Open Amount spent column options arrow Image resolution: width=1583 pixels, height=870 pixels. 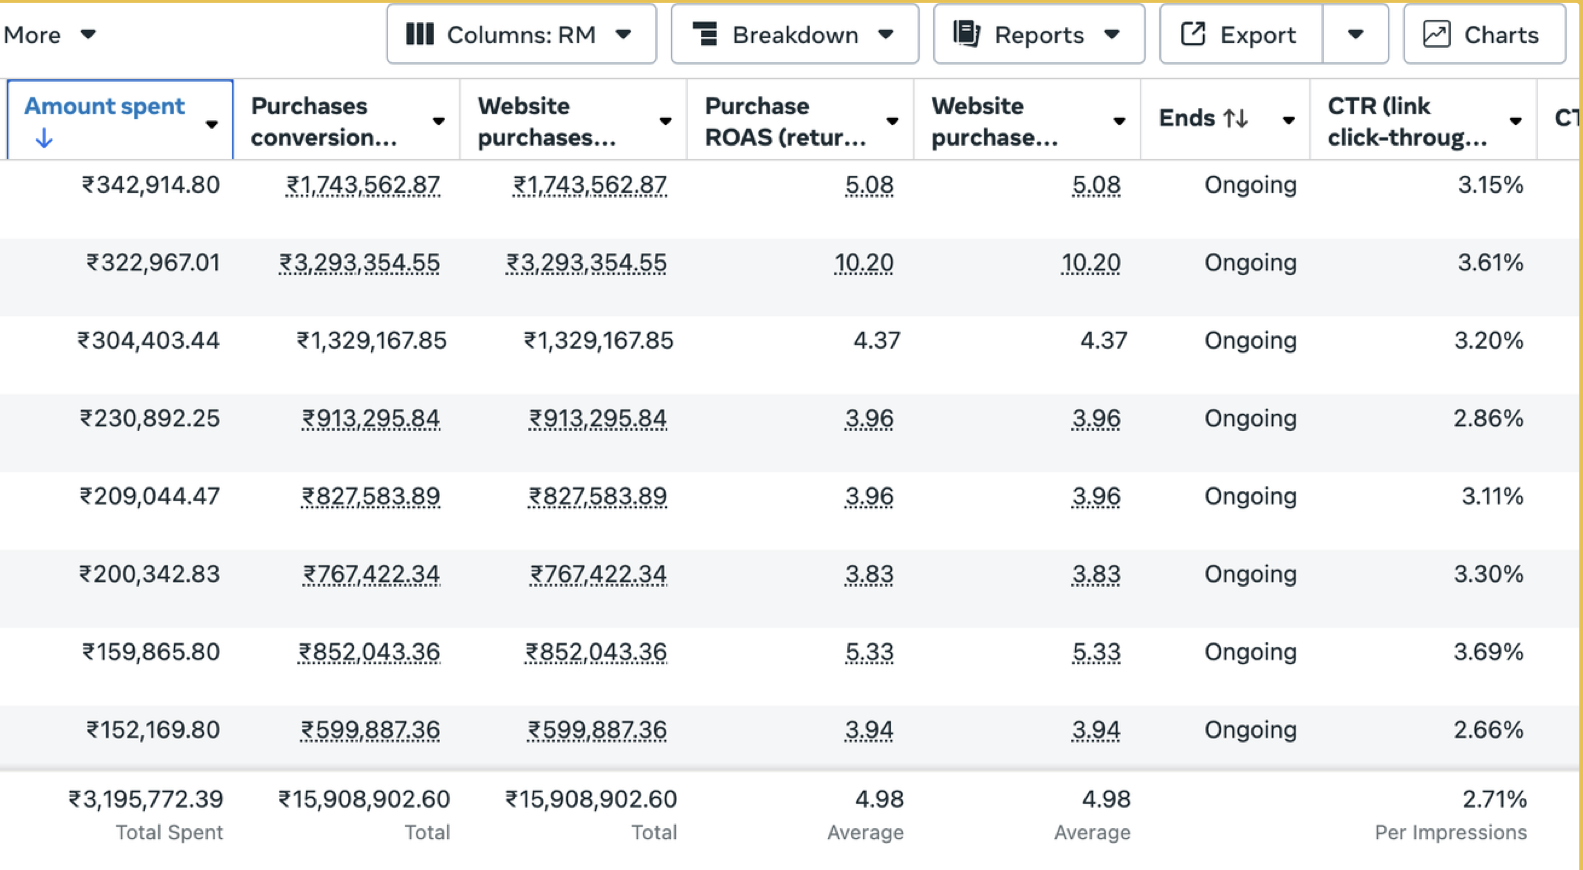(212, 125)
